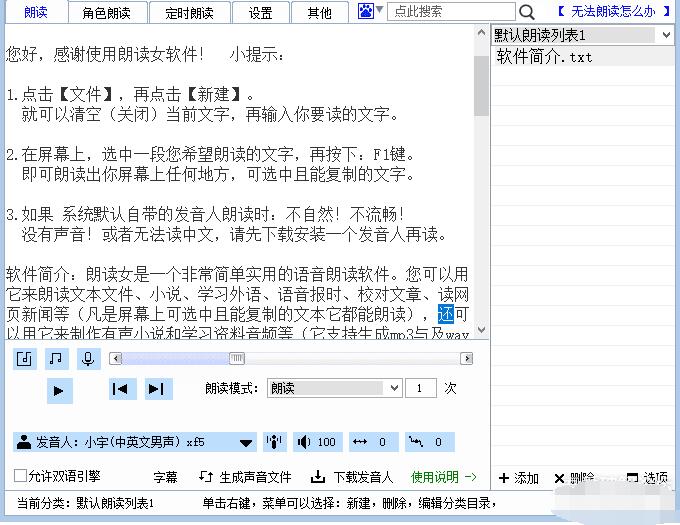Open the 发音人 voice selector dropdown
Viewport: 680px width, 525px height.
[134, 442]
